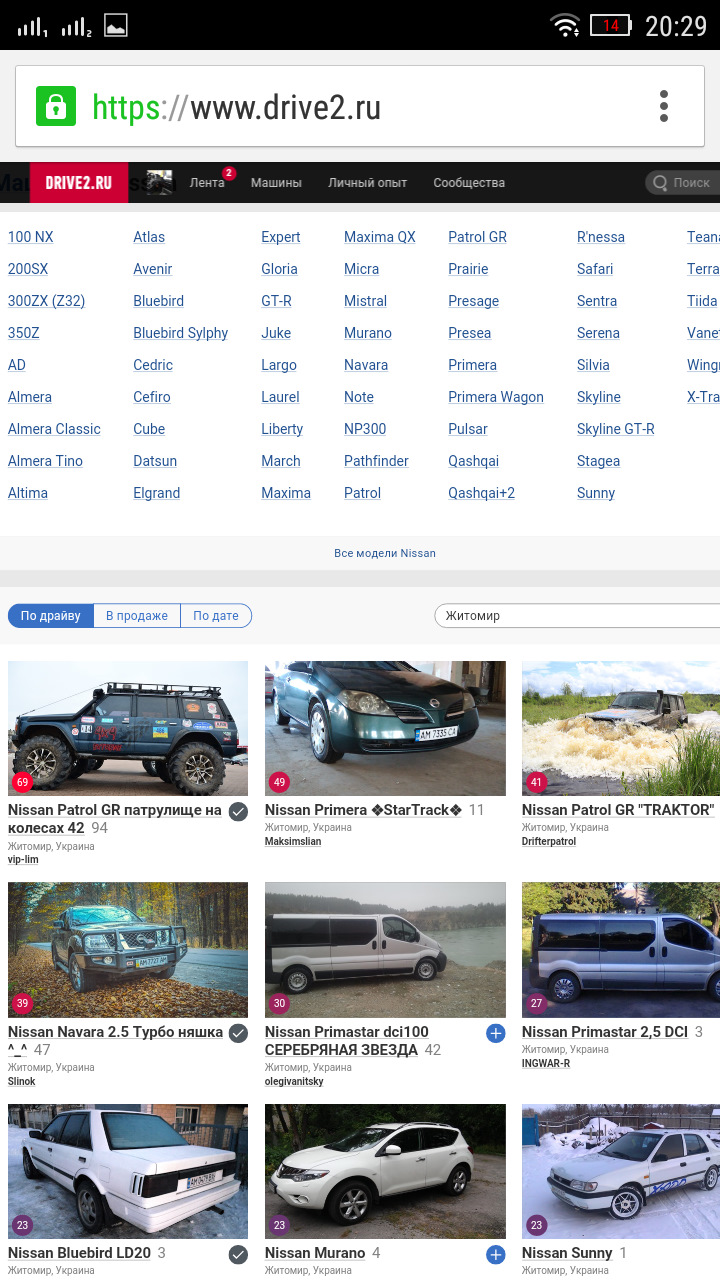Open the GT-R model link

click(277, 301)
